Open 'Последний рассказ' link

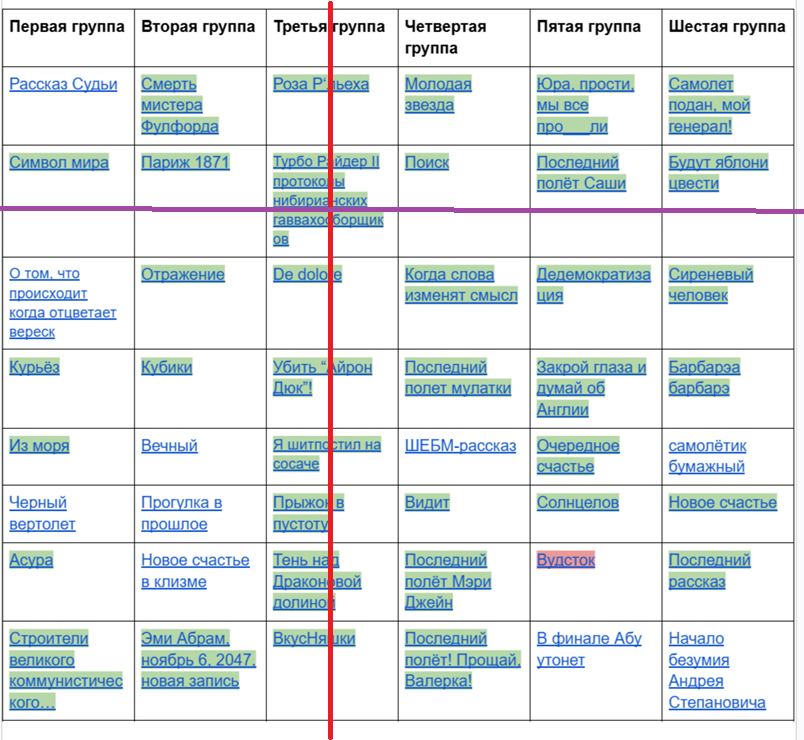709,571
